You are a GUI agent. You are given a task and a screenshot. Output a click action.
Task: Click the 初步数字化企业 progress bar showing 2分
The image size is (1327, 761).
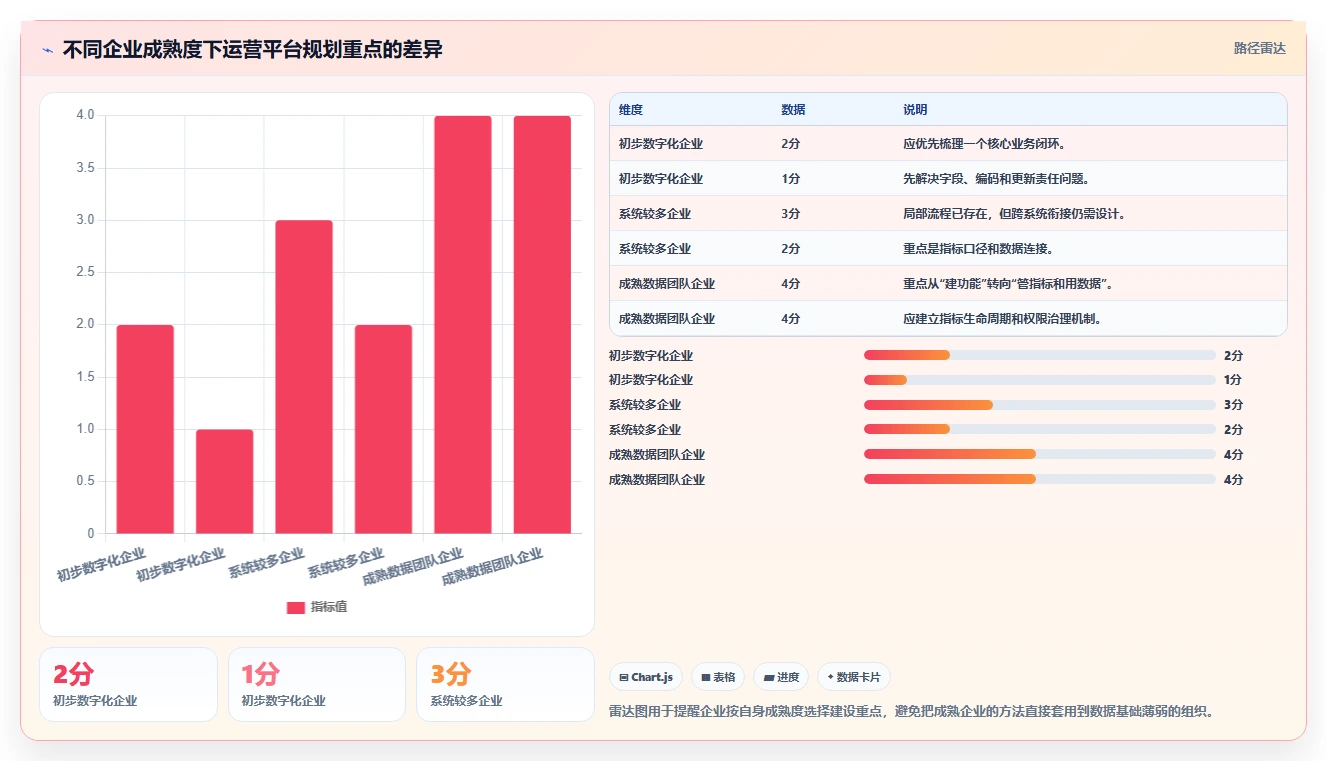(x=1040, y=355)
